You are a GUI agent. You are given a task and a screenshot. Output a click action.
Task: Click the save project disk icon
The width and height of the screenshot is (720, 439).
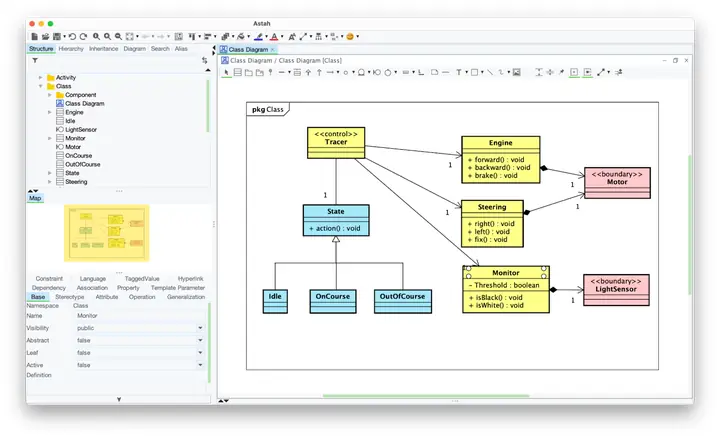(x=57, y=36)
